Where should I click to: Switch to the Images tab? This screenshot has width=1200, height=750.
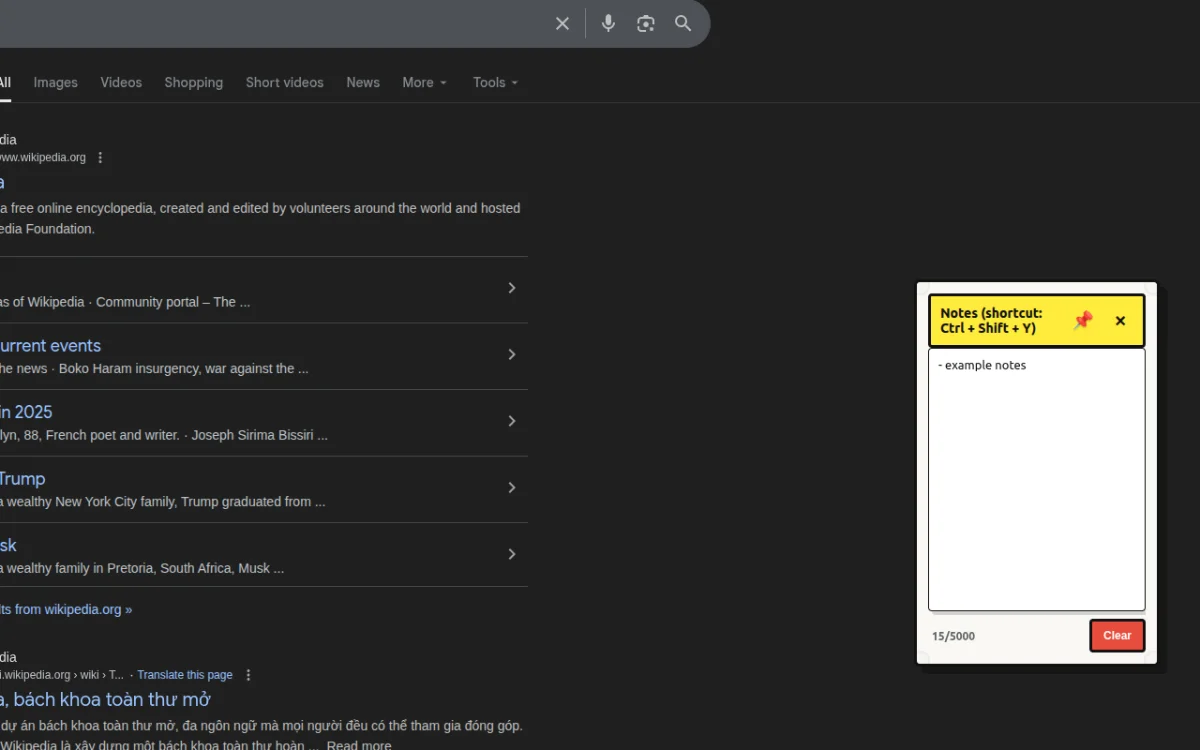click(x=55, y=82)
